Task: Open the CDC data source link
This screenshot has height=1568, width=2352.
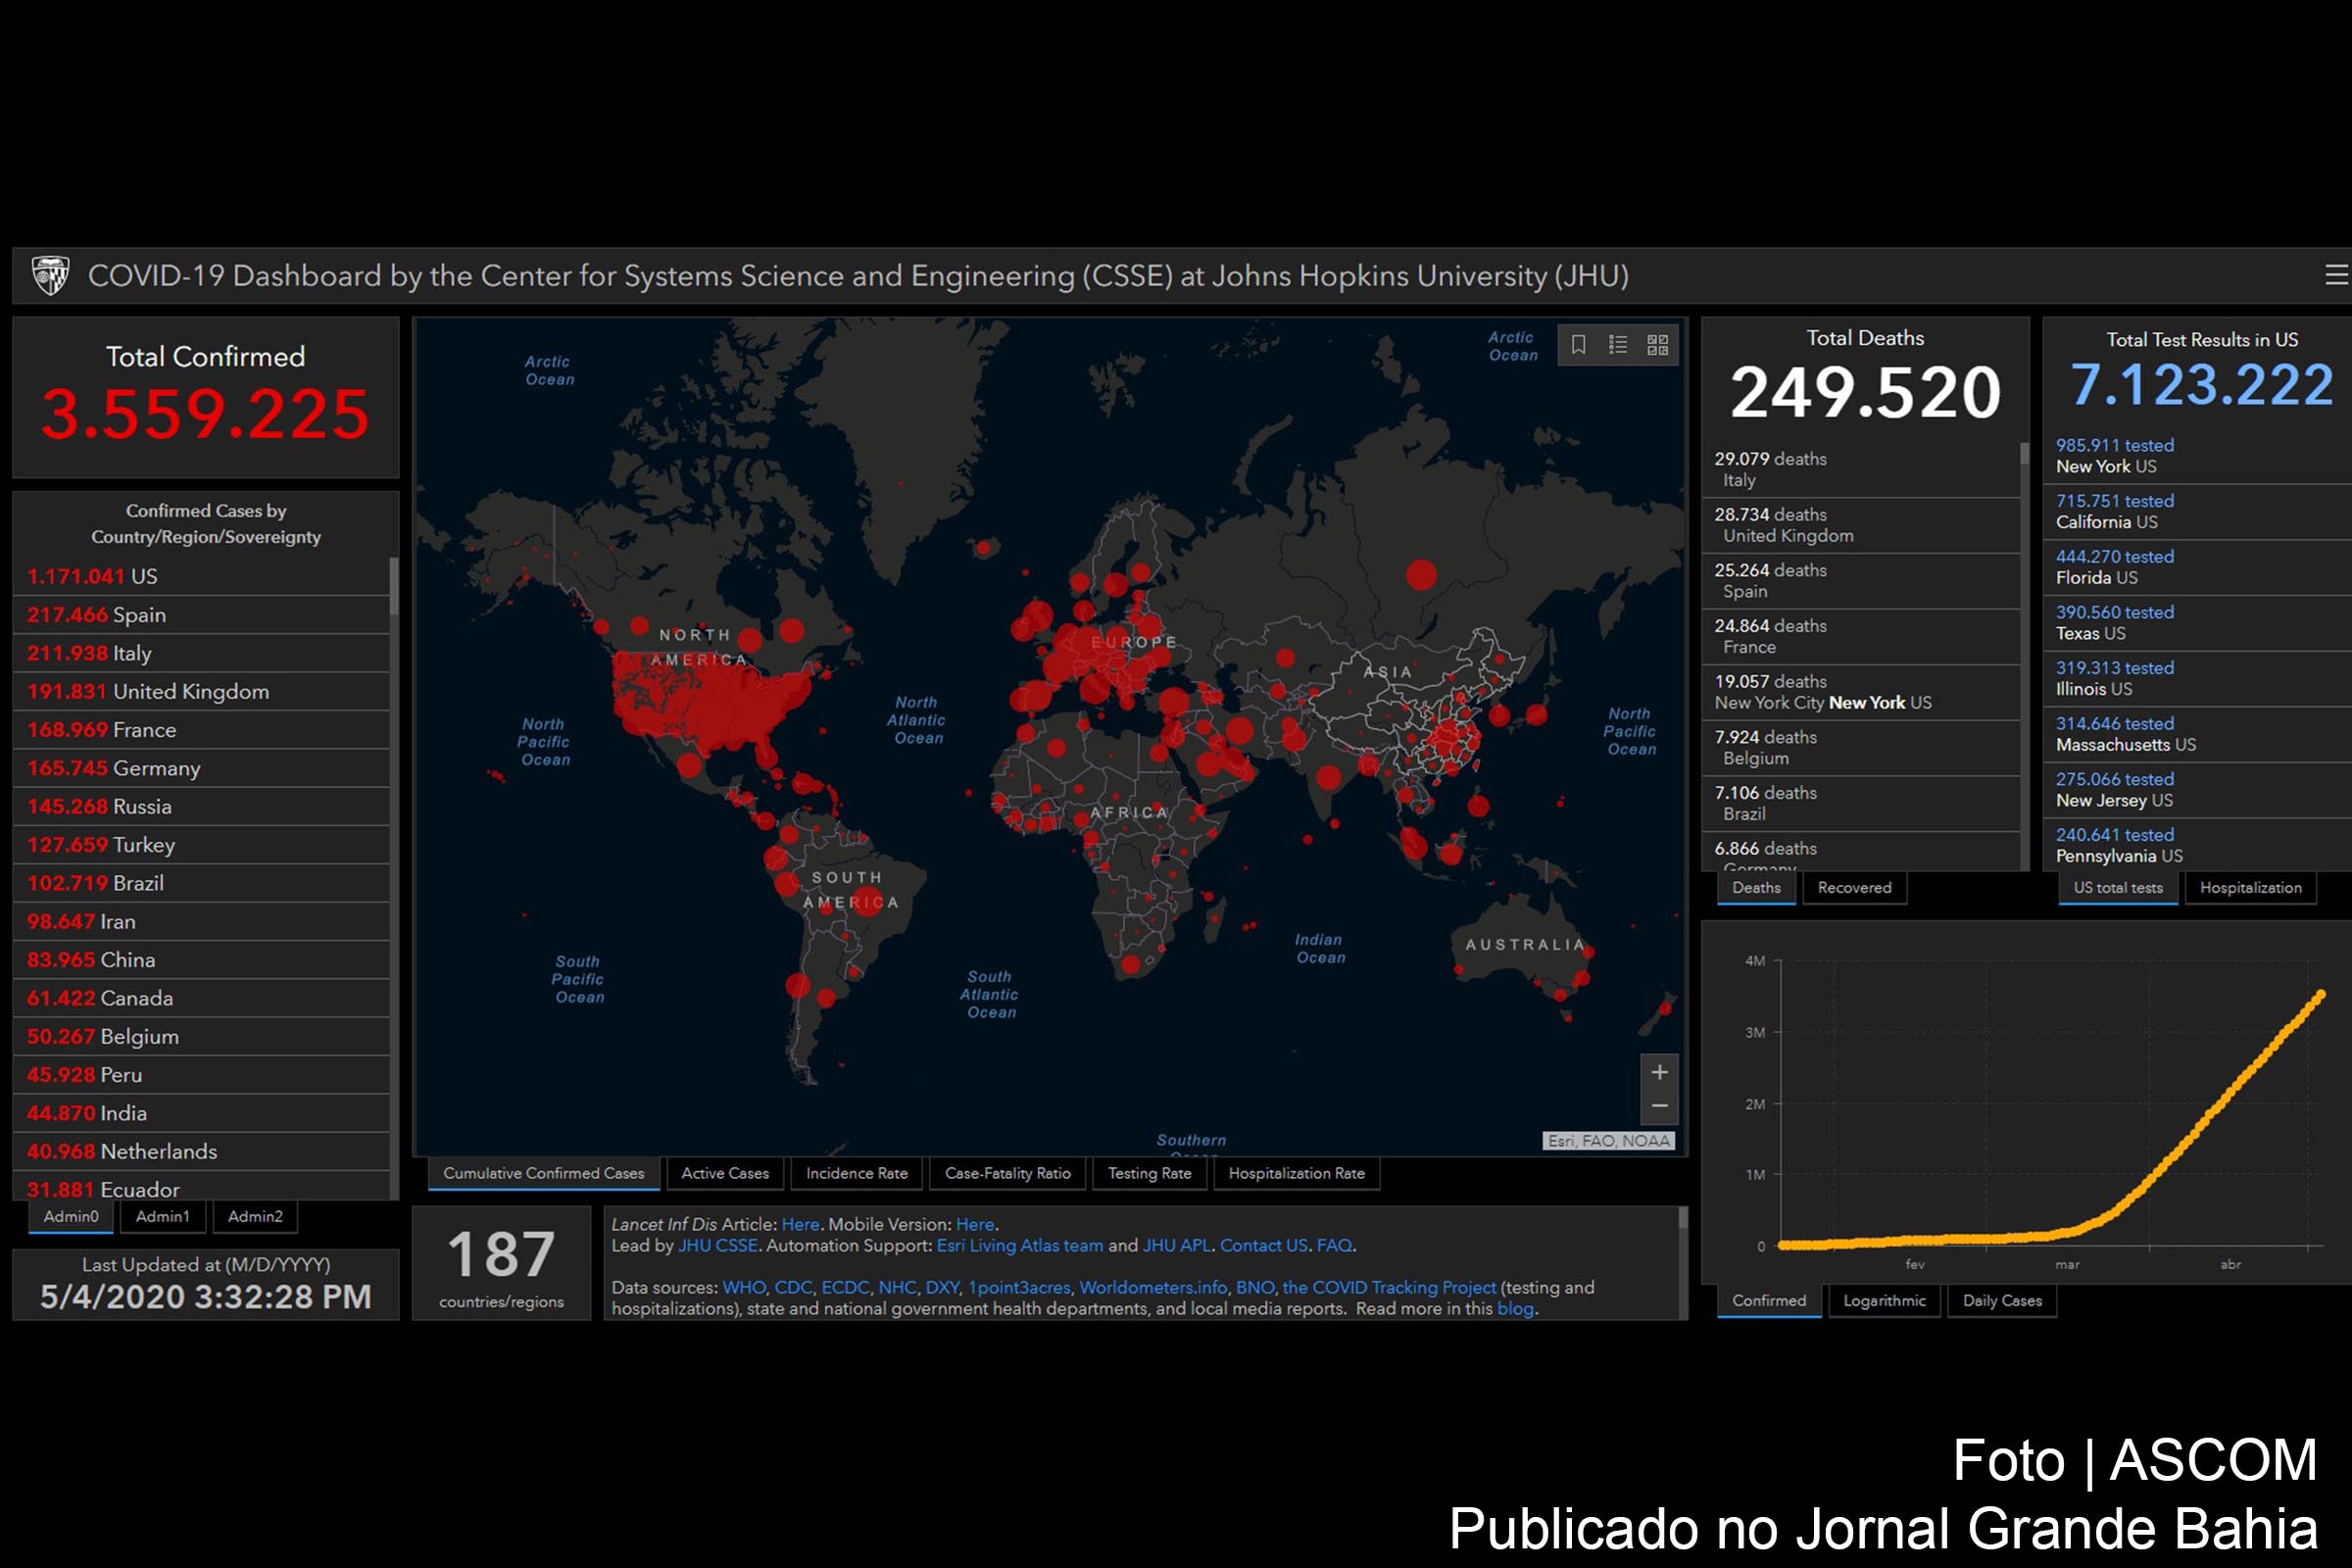Action: [793, 1287]
